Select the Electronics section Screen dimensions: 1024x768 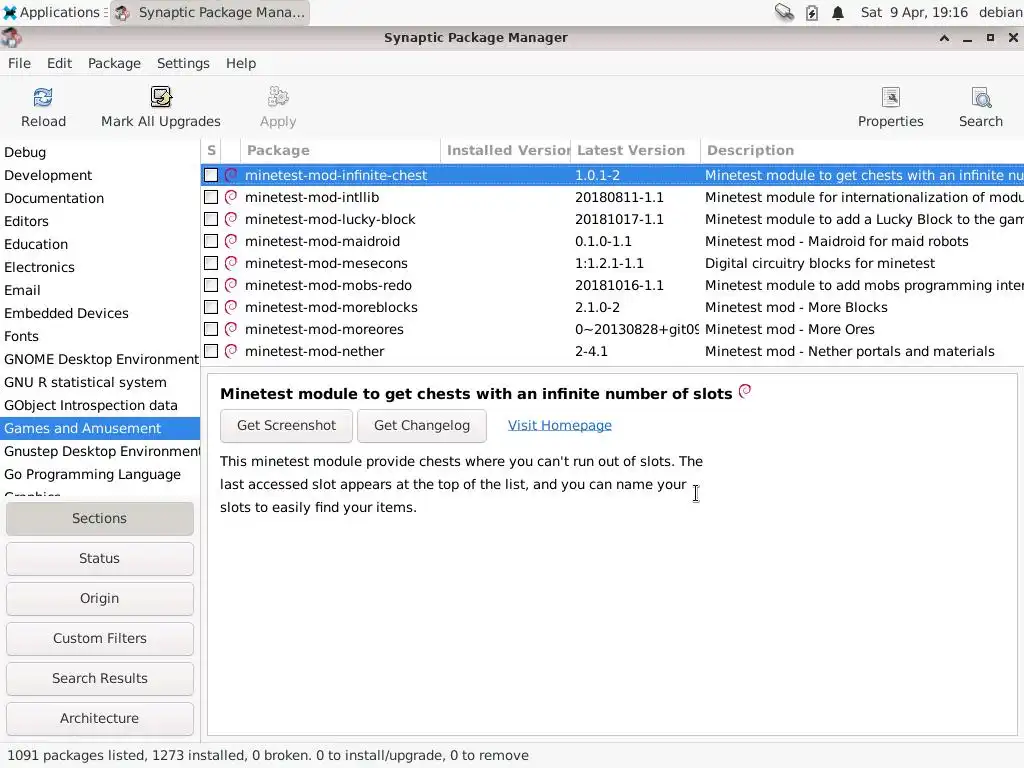tap(99, 267)
